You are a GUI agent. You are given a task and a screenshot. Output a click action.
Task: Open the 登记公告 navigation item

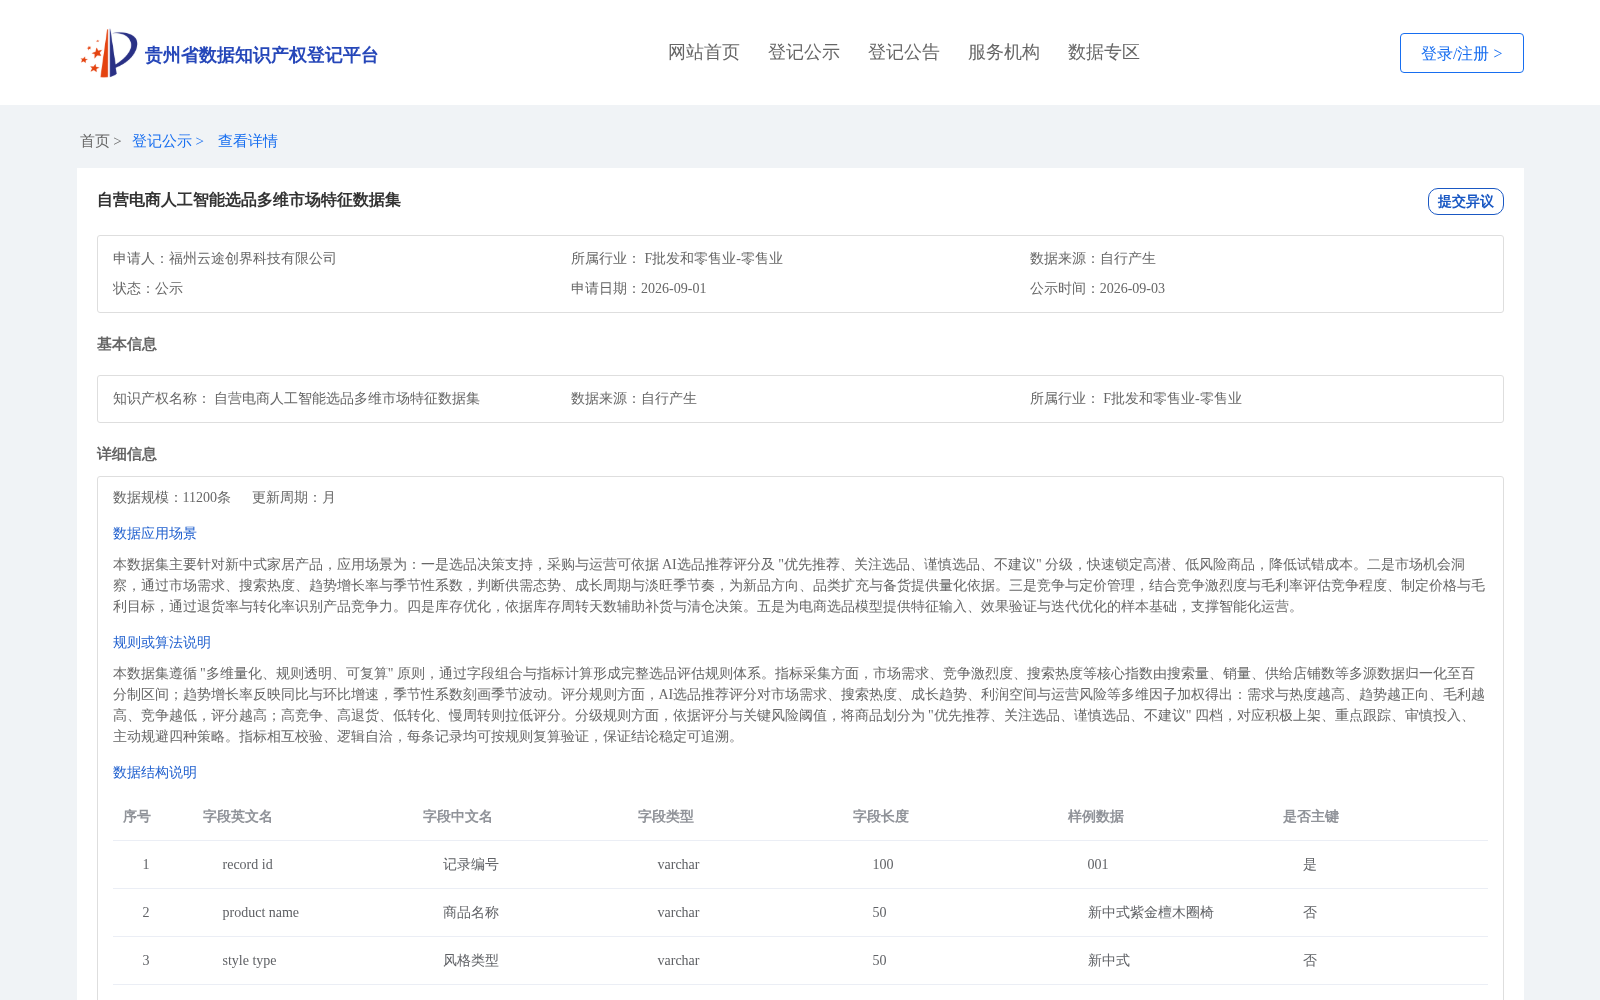point(904,52)
